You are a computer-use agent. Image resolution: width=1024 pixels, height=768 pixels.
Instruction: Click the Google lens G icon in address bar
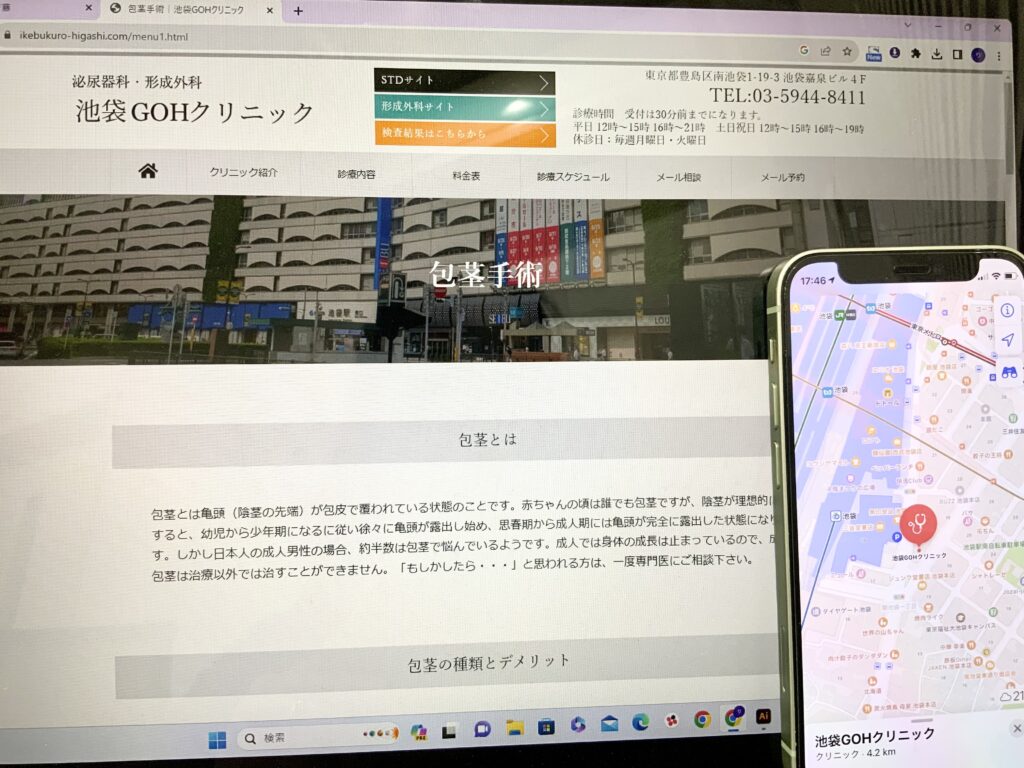tap(804, 50)
